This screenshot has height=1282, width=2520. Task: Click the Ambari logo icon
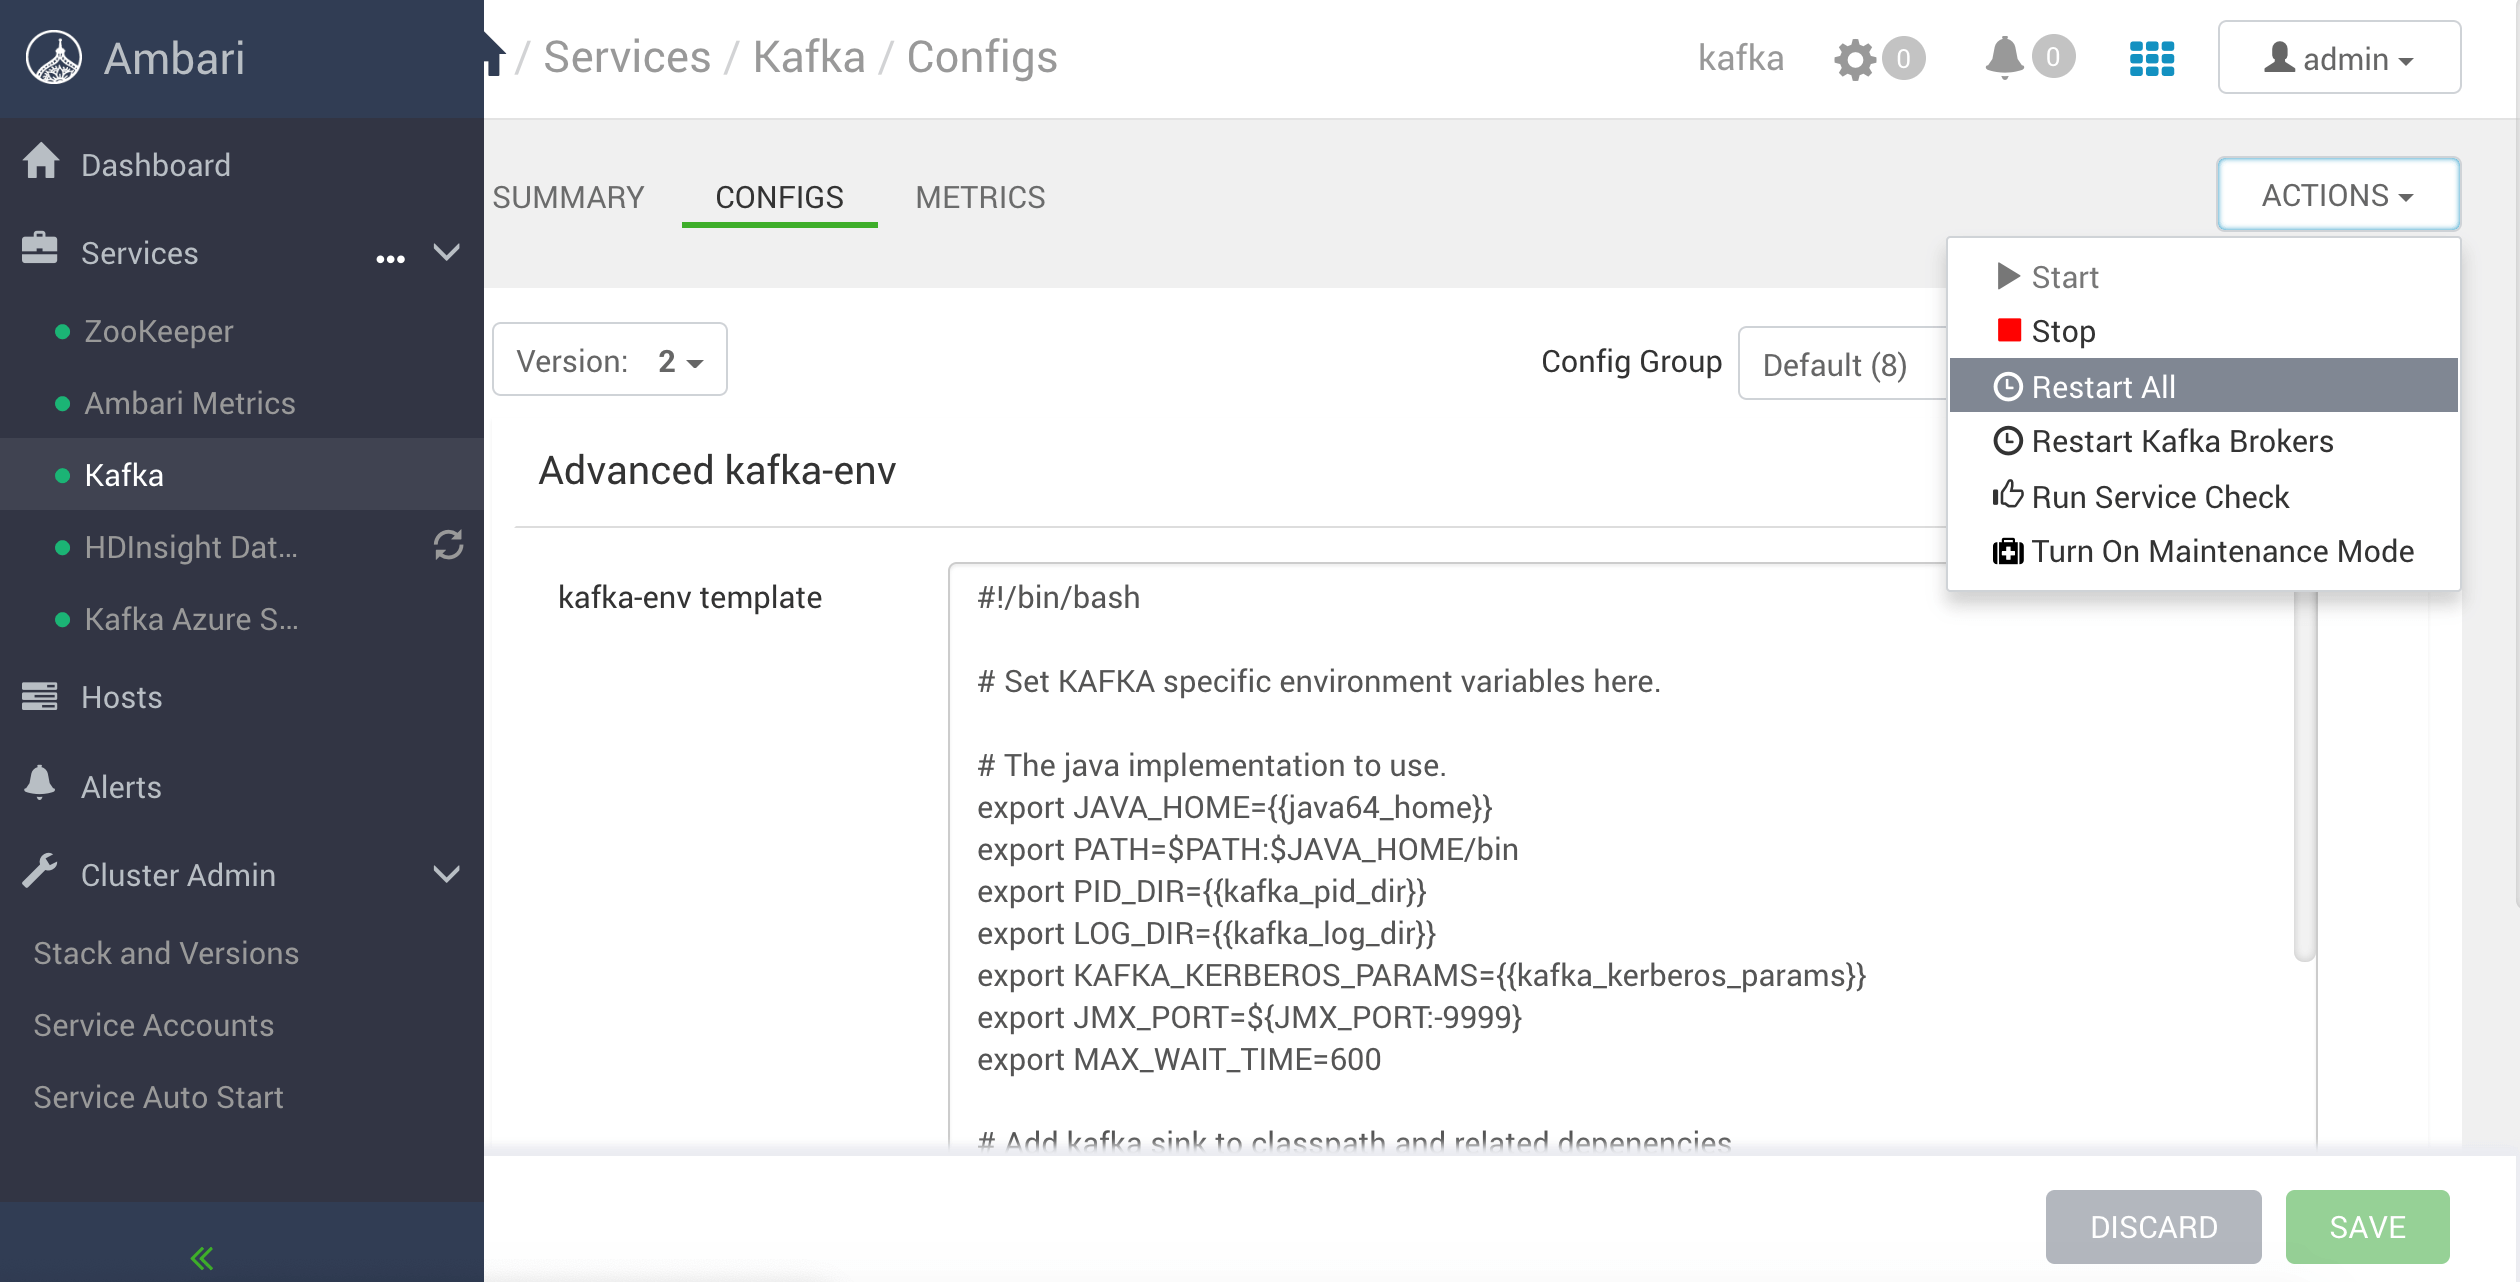pos(54,58)
